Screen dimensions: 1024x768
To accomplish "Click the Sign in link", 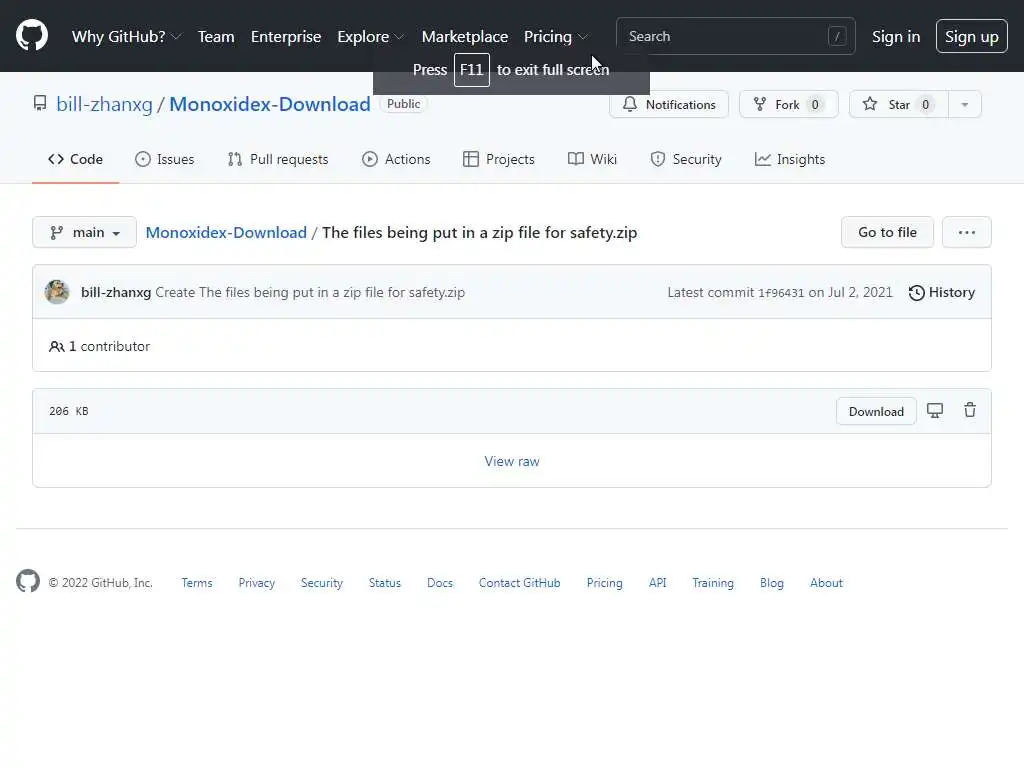I will [x=896, y=37].
